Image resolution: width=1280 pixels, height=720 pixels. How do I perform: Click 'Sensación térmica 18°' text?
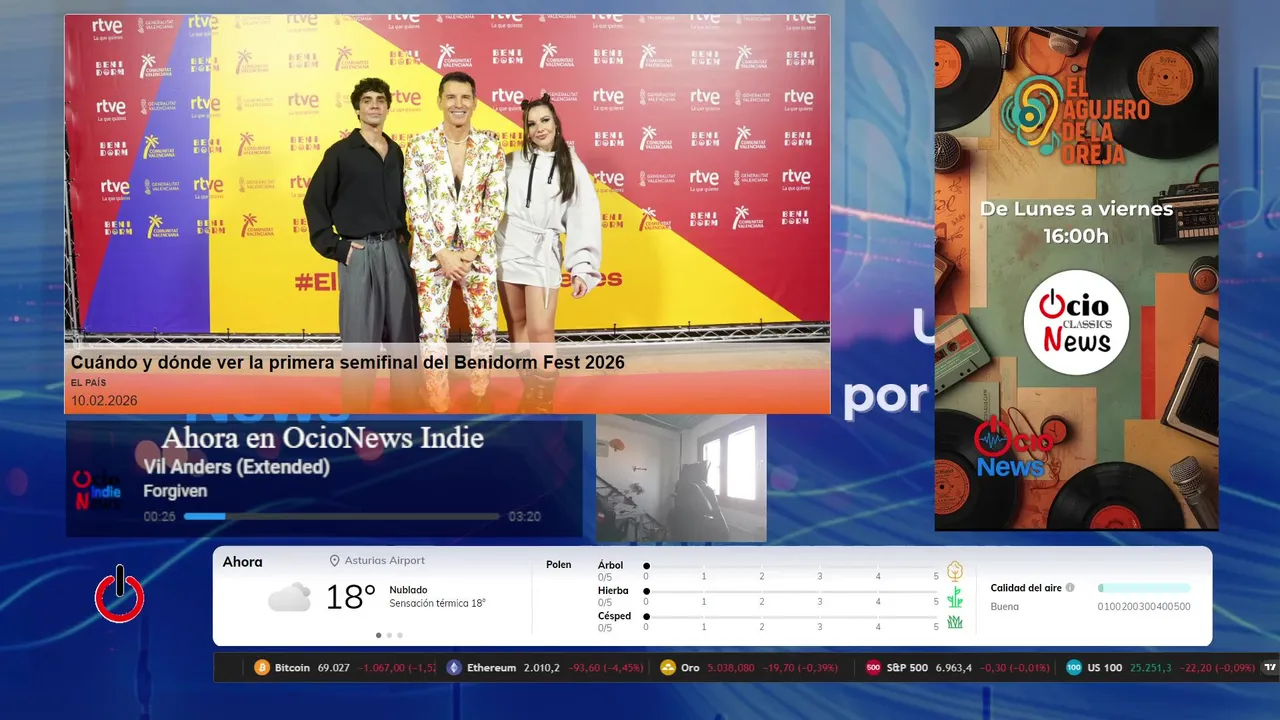[437, 604]
